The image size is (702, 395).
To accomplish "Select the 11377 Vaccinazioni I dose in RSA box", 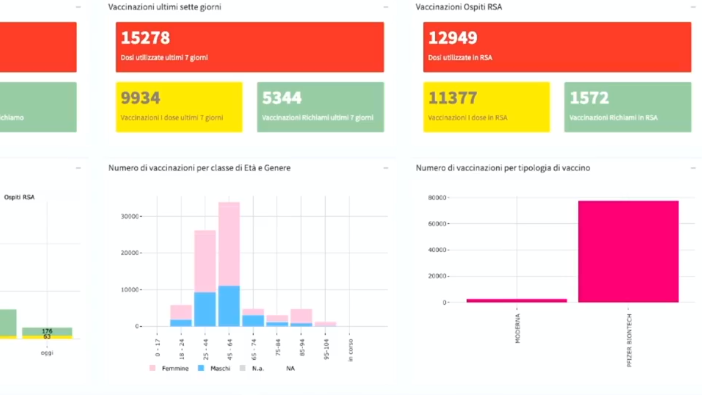I will pyautogui.click(x=487, y=107).
